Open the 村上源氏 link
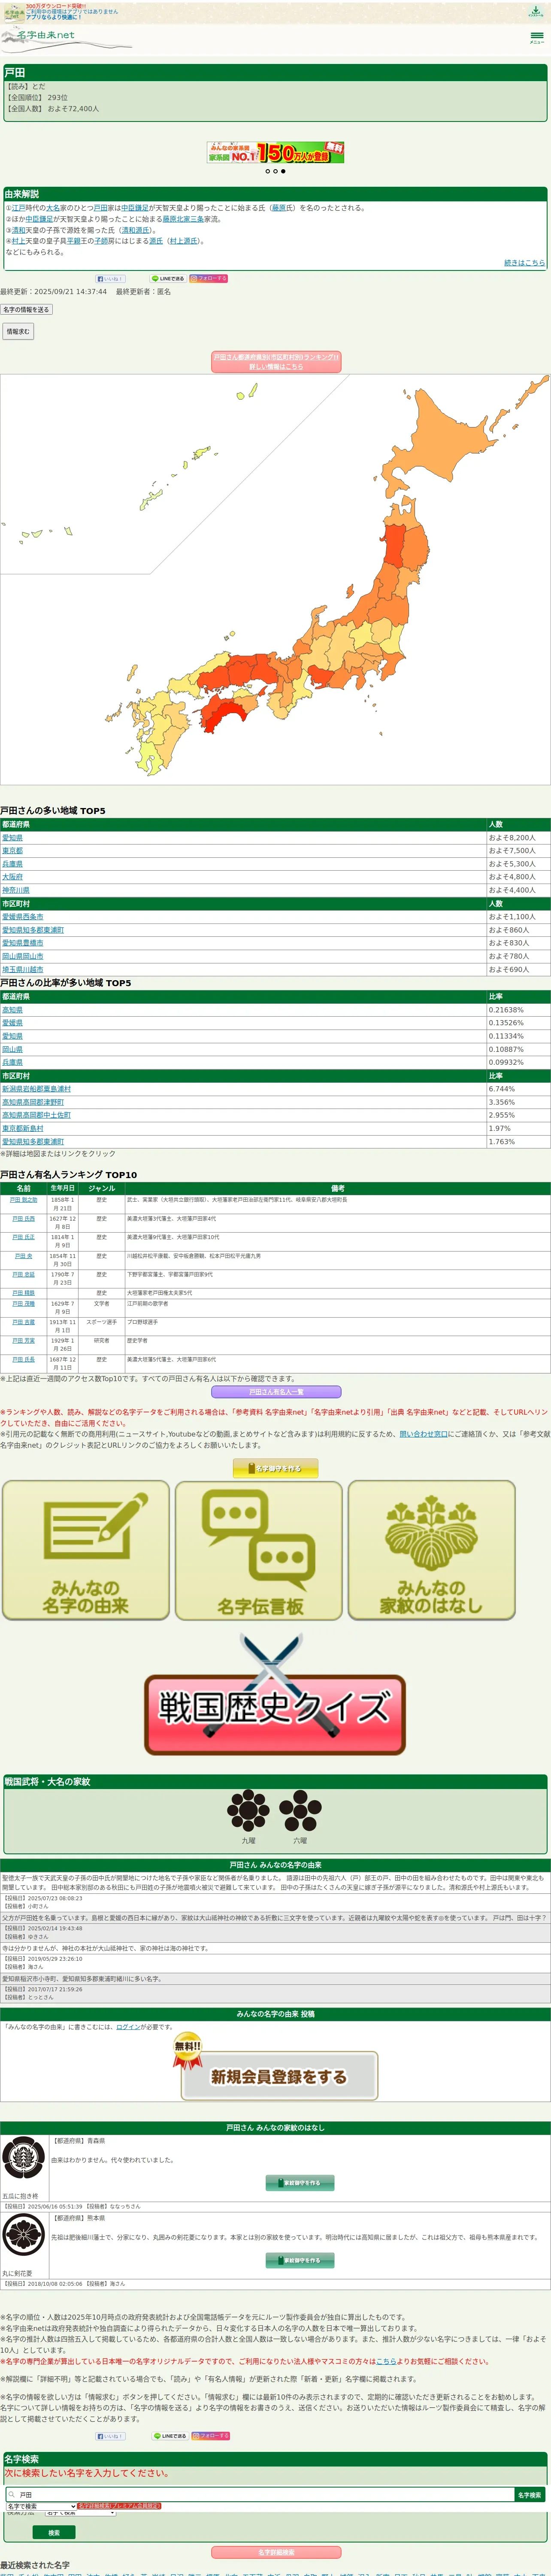The image size is (551, 2576). (183, 241)
